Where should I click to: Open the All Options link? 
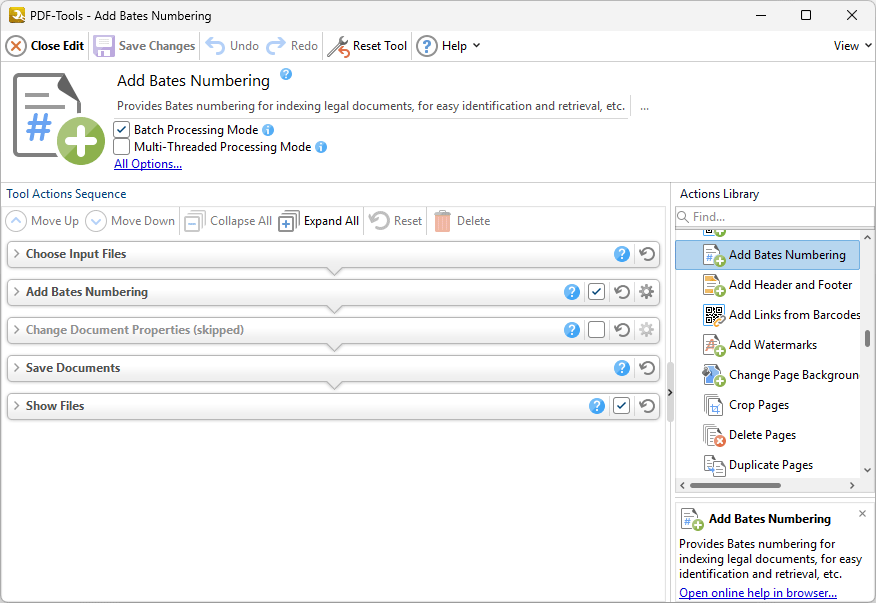point(148,164)
